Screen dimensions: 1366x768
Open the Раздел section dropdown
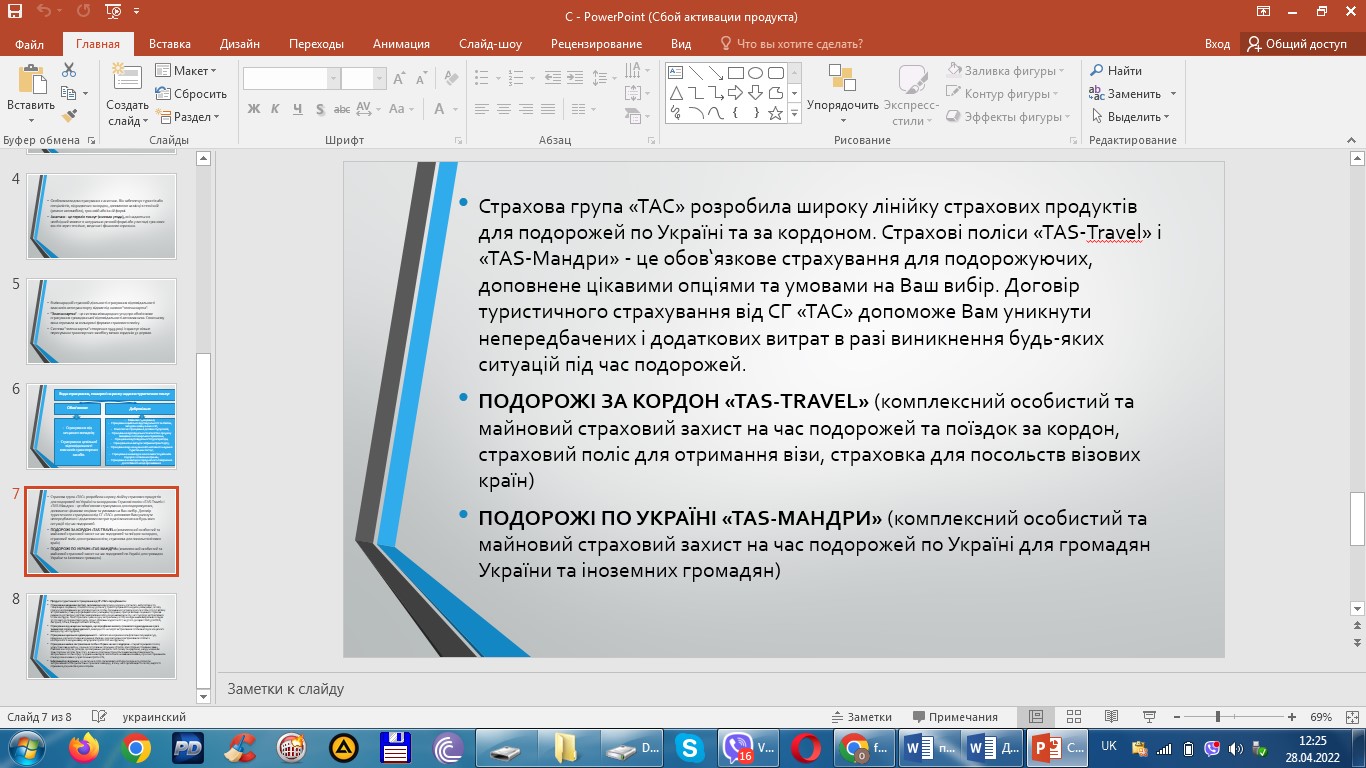(x=186, y=117)
